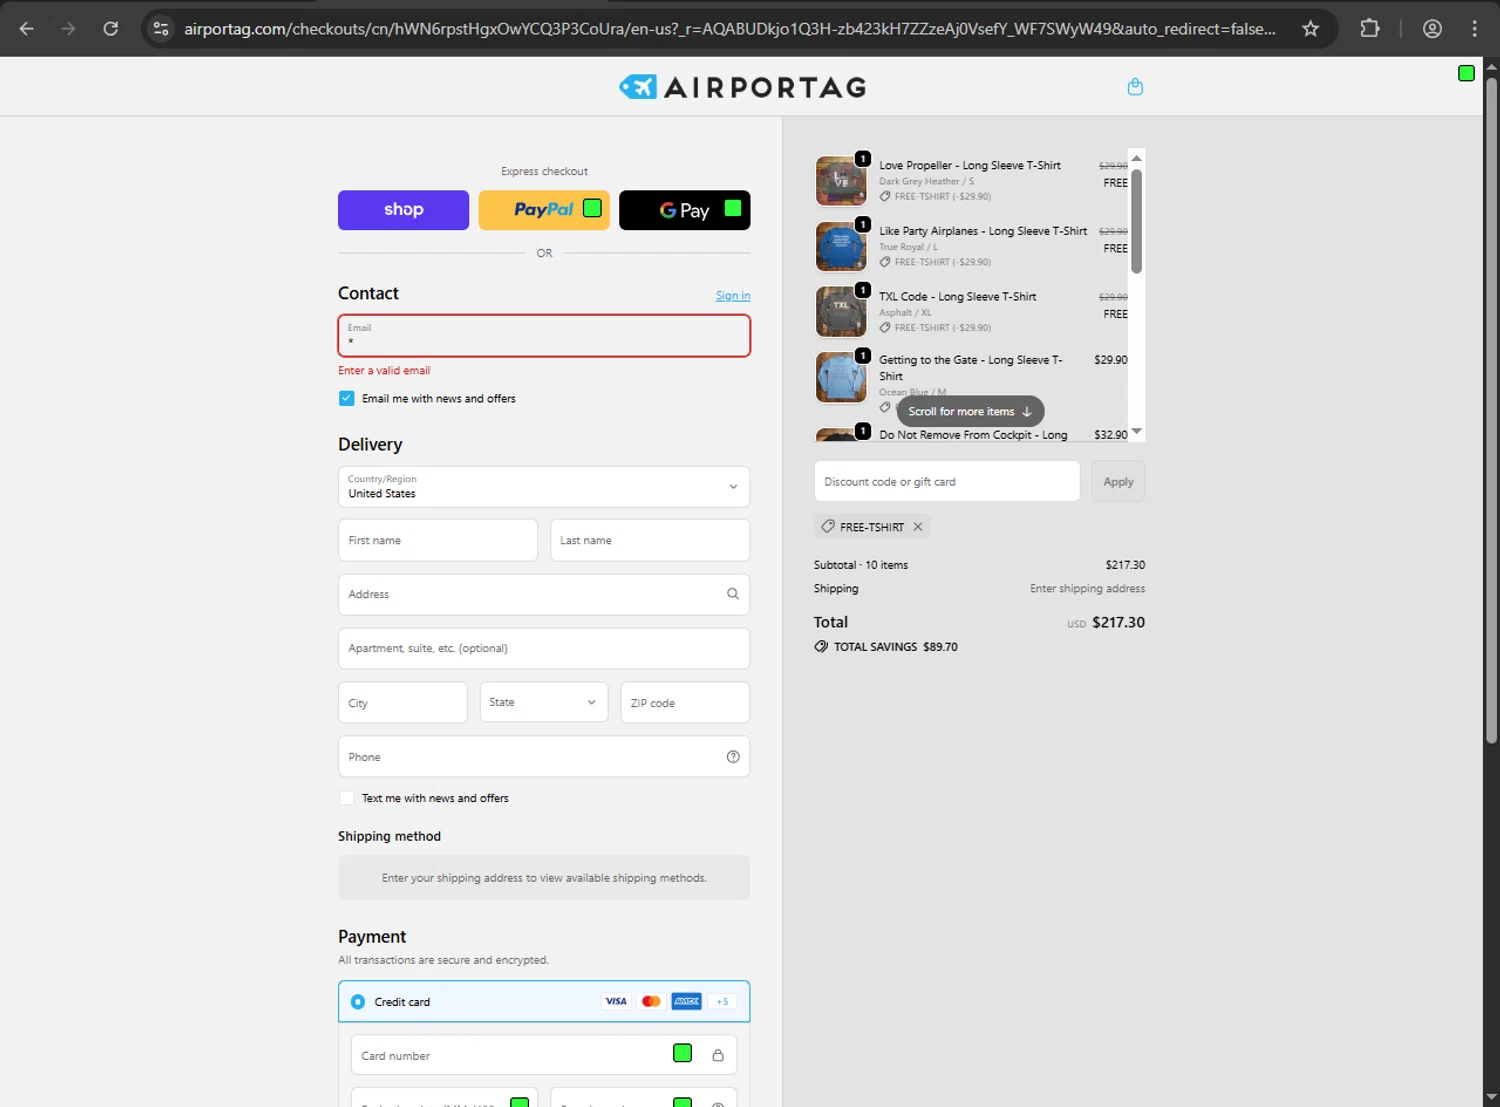Click the 'Enter a valid email' error text
This screenshot has width=1500, height=1107.
tap(384, 370)
